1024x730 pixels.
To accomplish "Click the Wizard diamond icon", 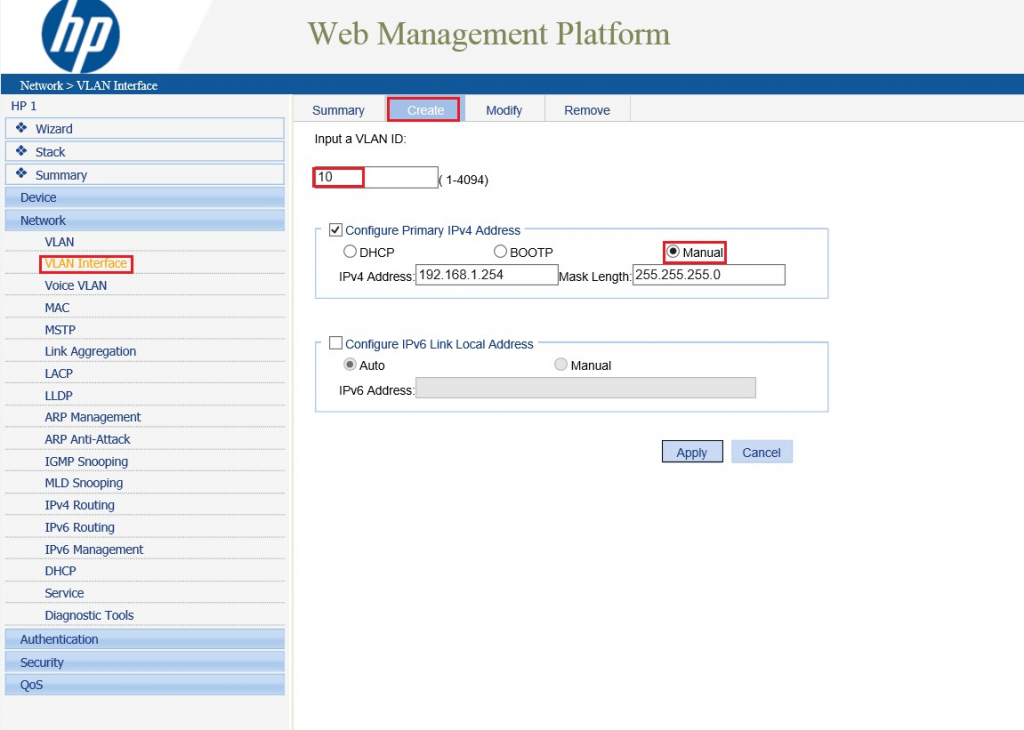I will tap(21, 128).
